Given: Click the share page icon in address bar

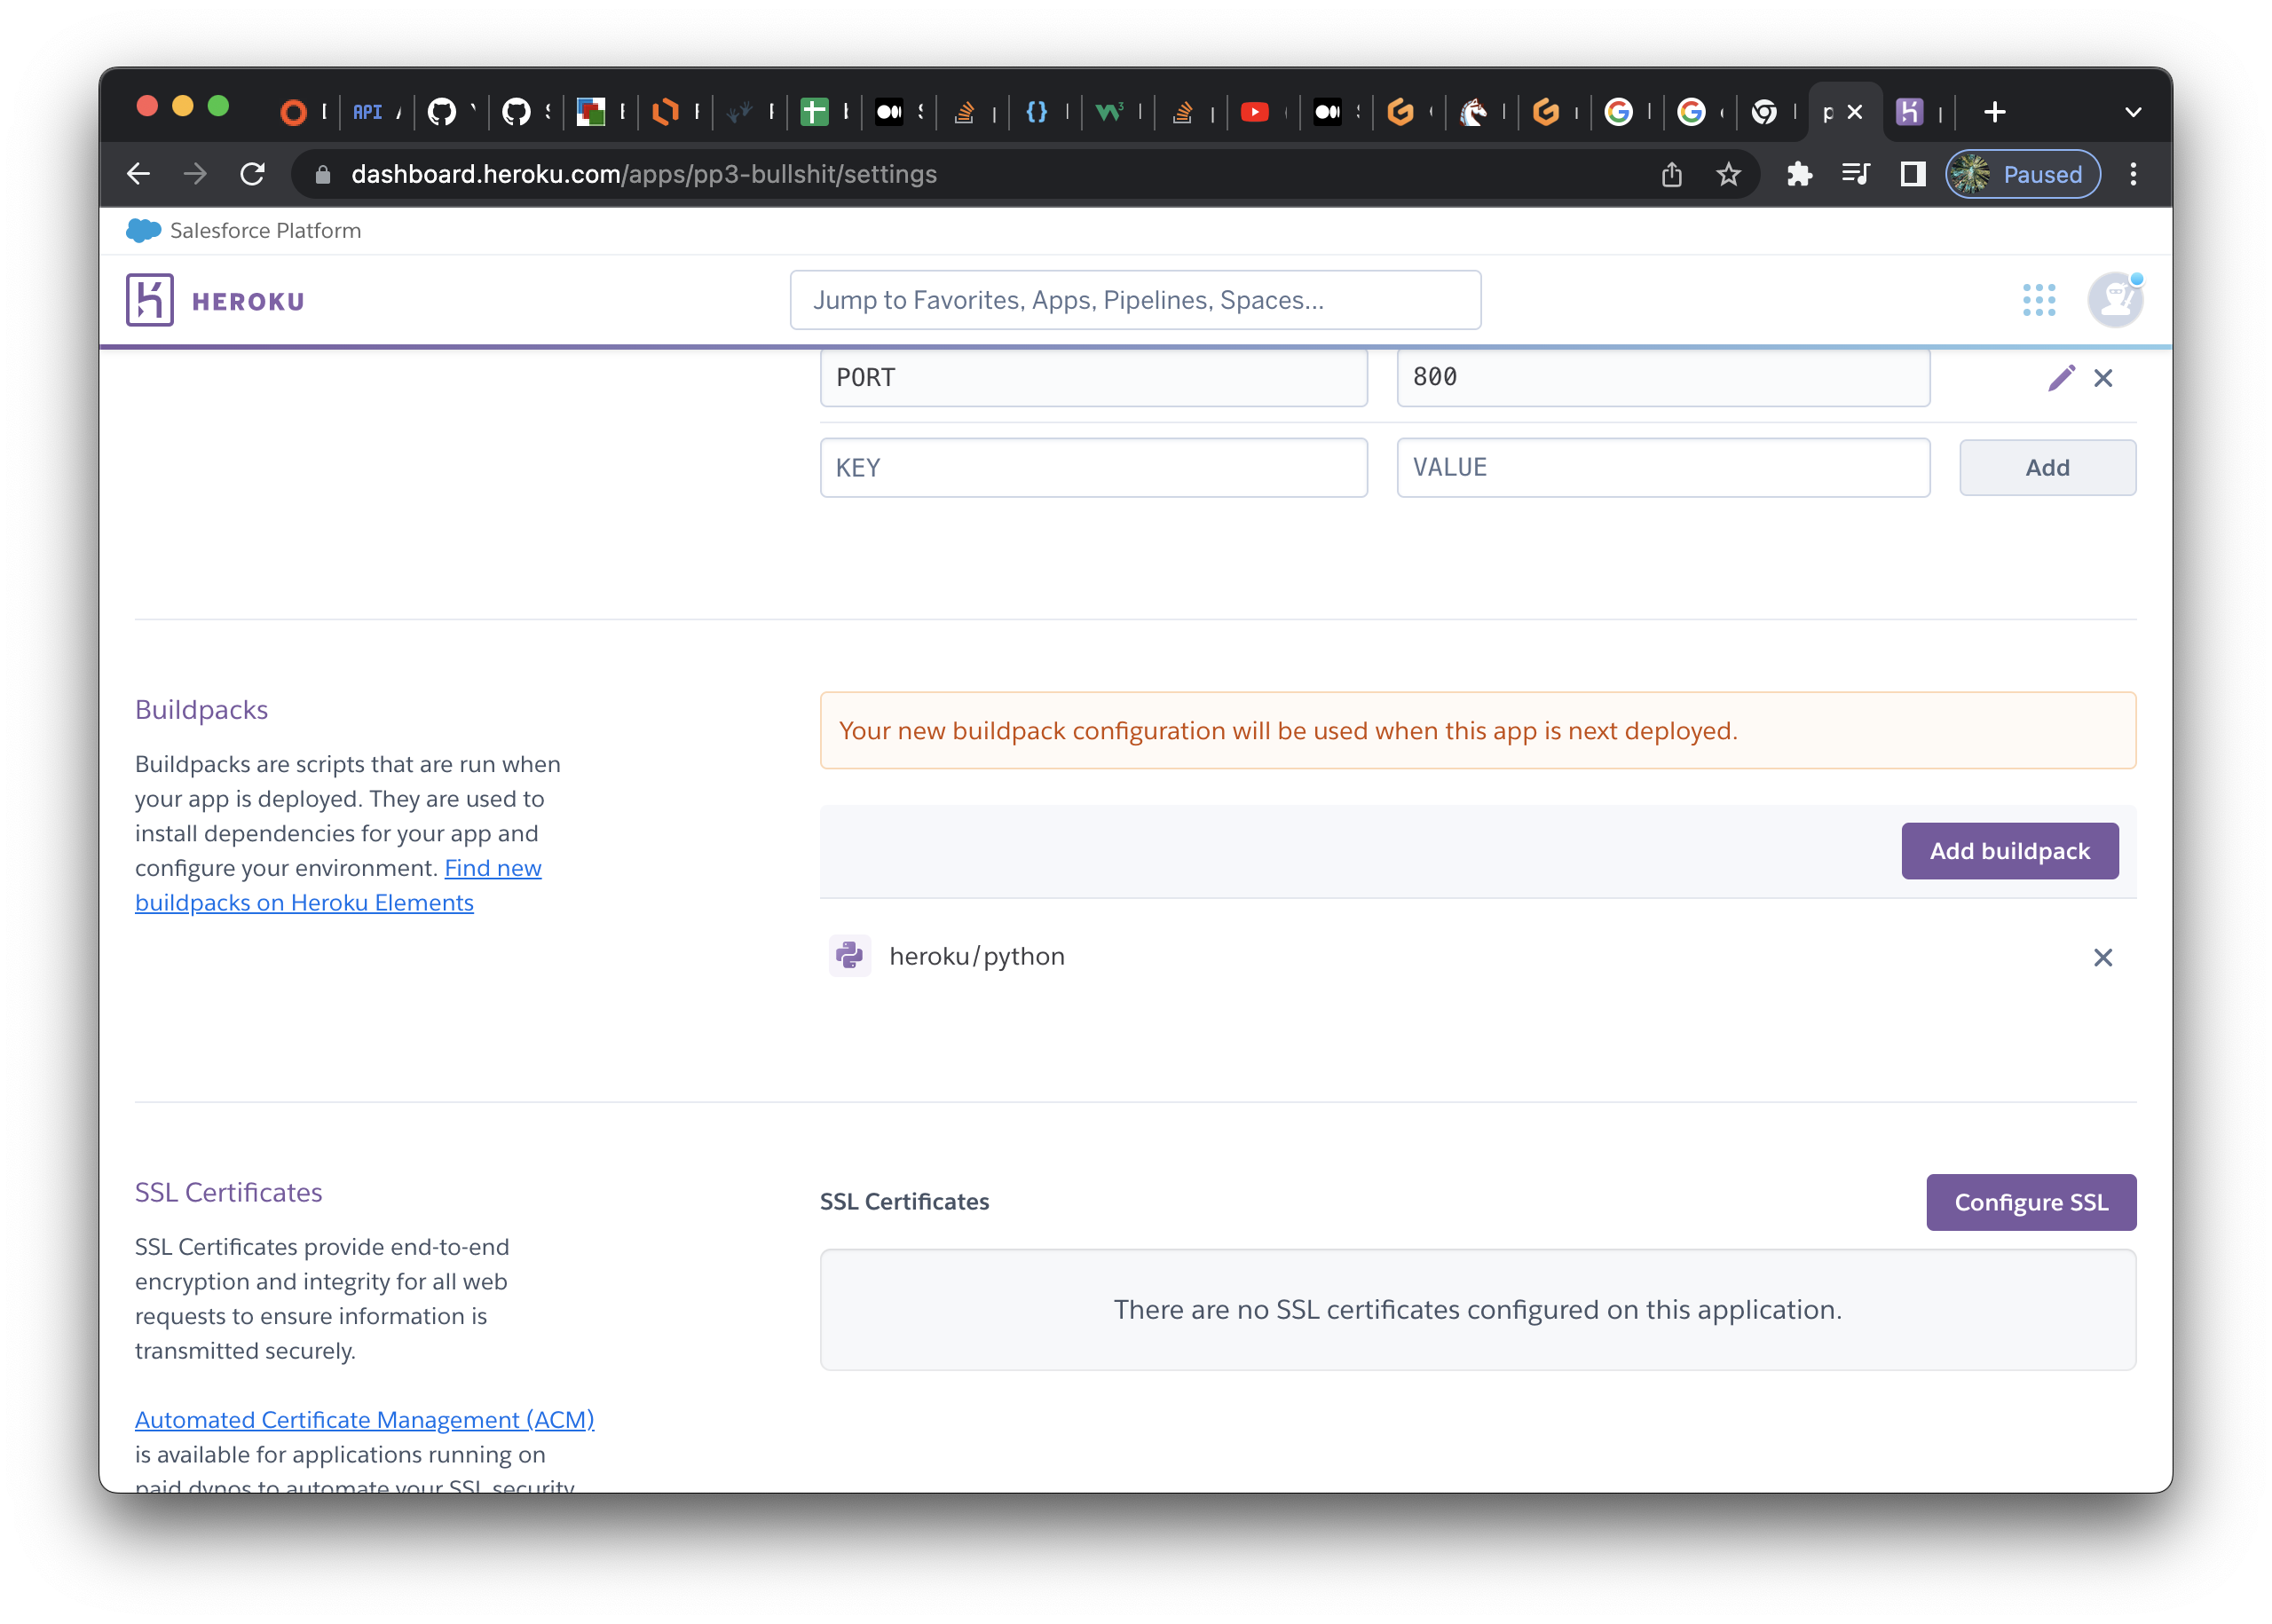Looking at the screenshot, I should [1672, 175].
